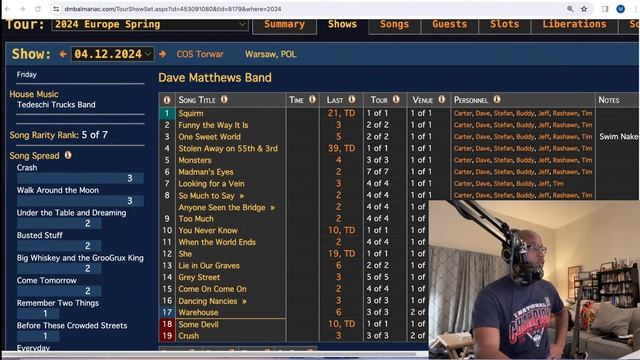Viewport: 640px width, 360px height.
Task: Click info icon beside Song Spread
Action: pyautogui.click(x=68, y=155)
